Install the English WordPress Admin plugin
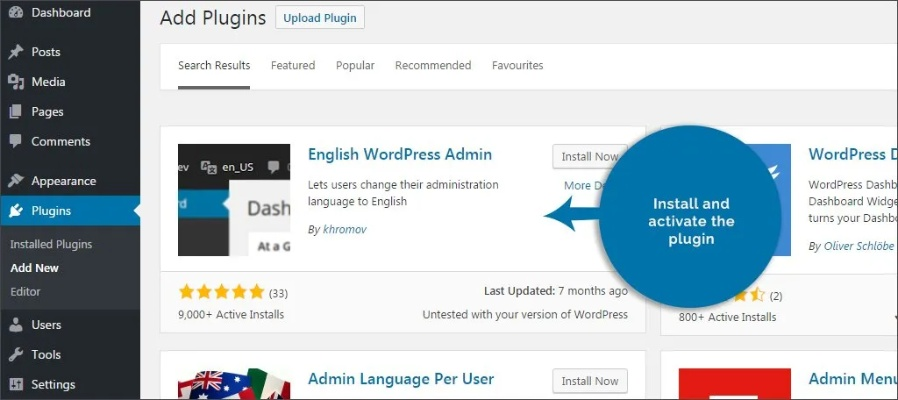 point(589,157)
